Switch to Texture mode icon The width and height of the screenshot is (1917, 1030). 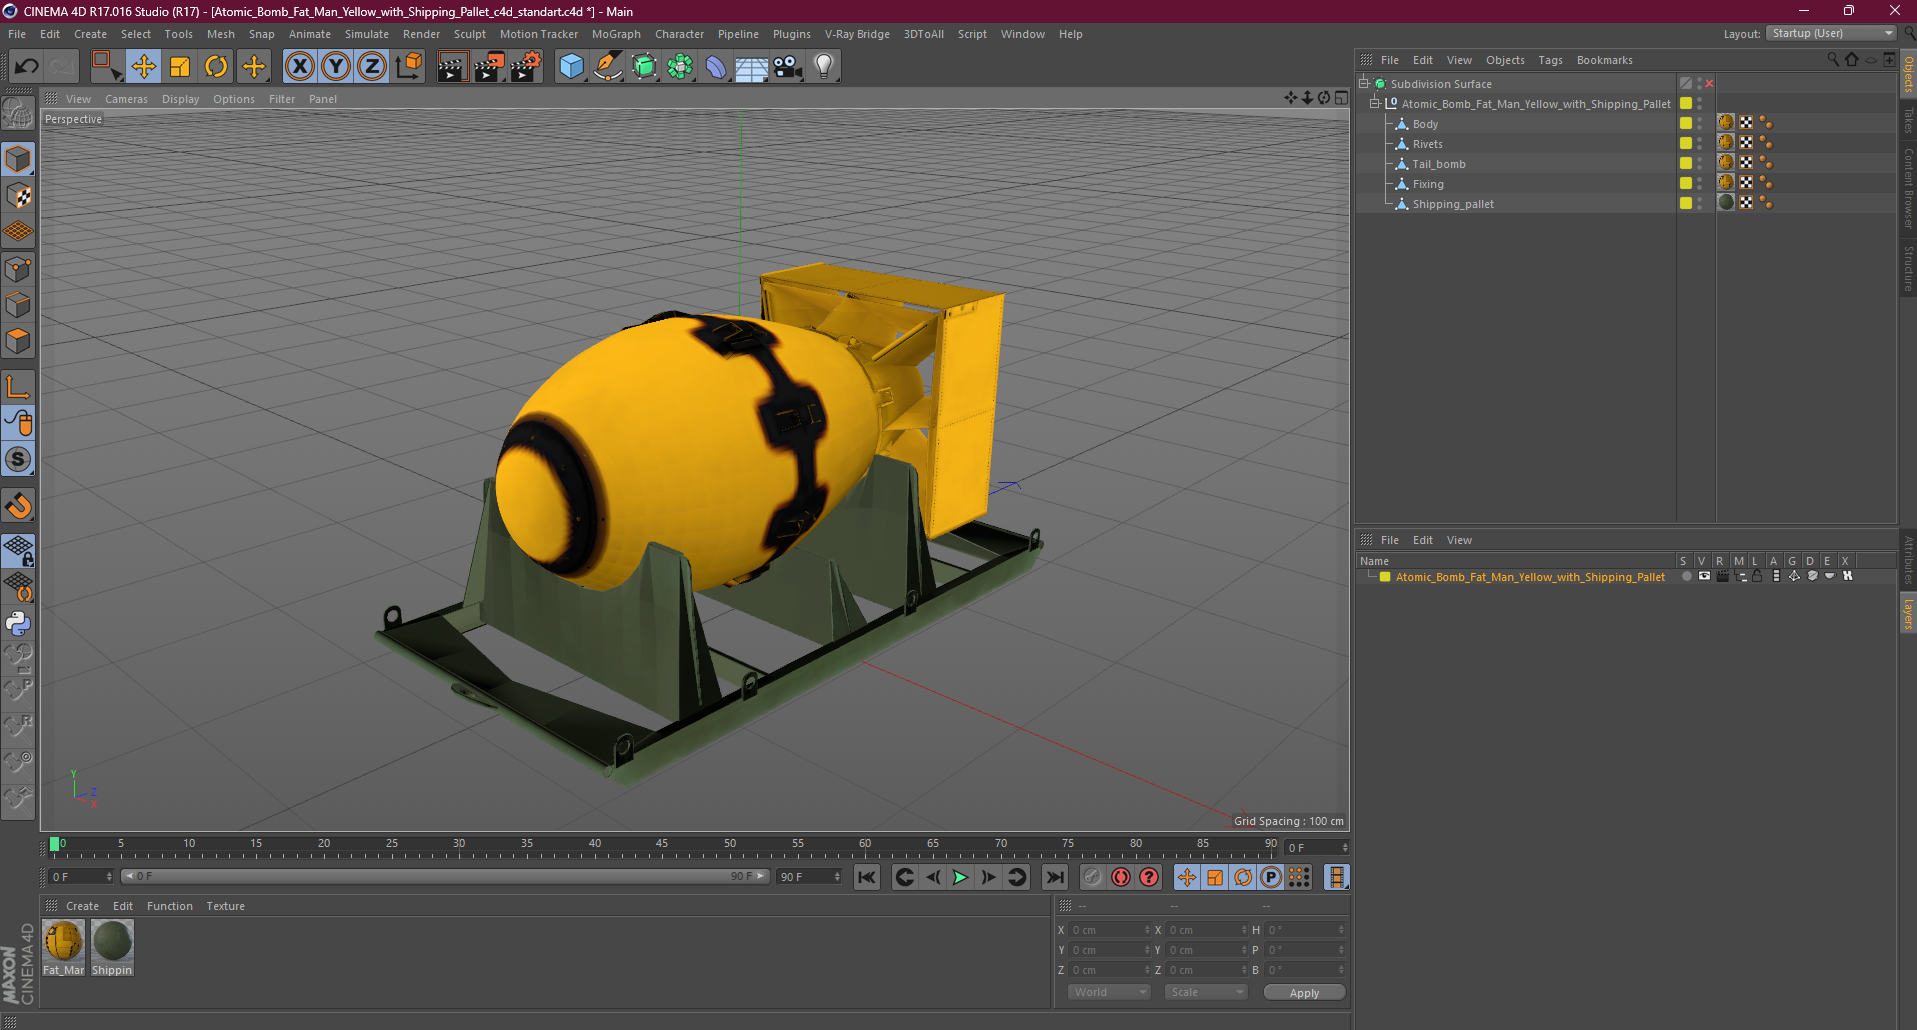click(18, 196)
